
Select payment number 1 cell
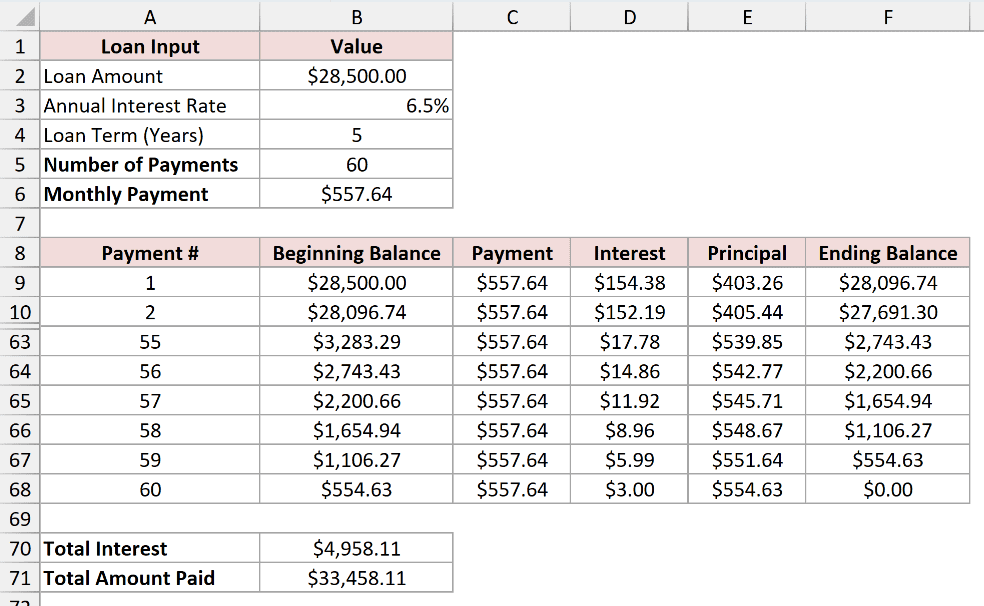(x=149, y=282)
